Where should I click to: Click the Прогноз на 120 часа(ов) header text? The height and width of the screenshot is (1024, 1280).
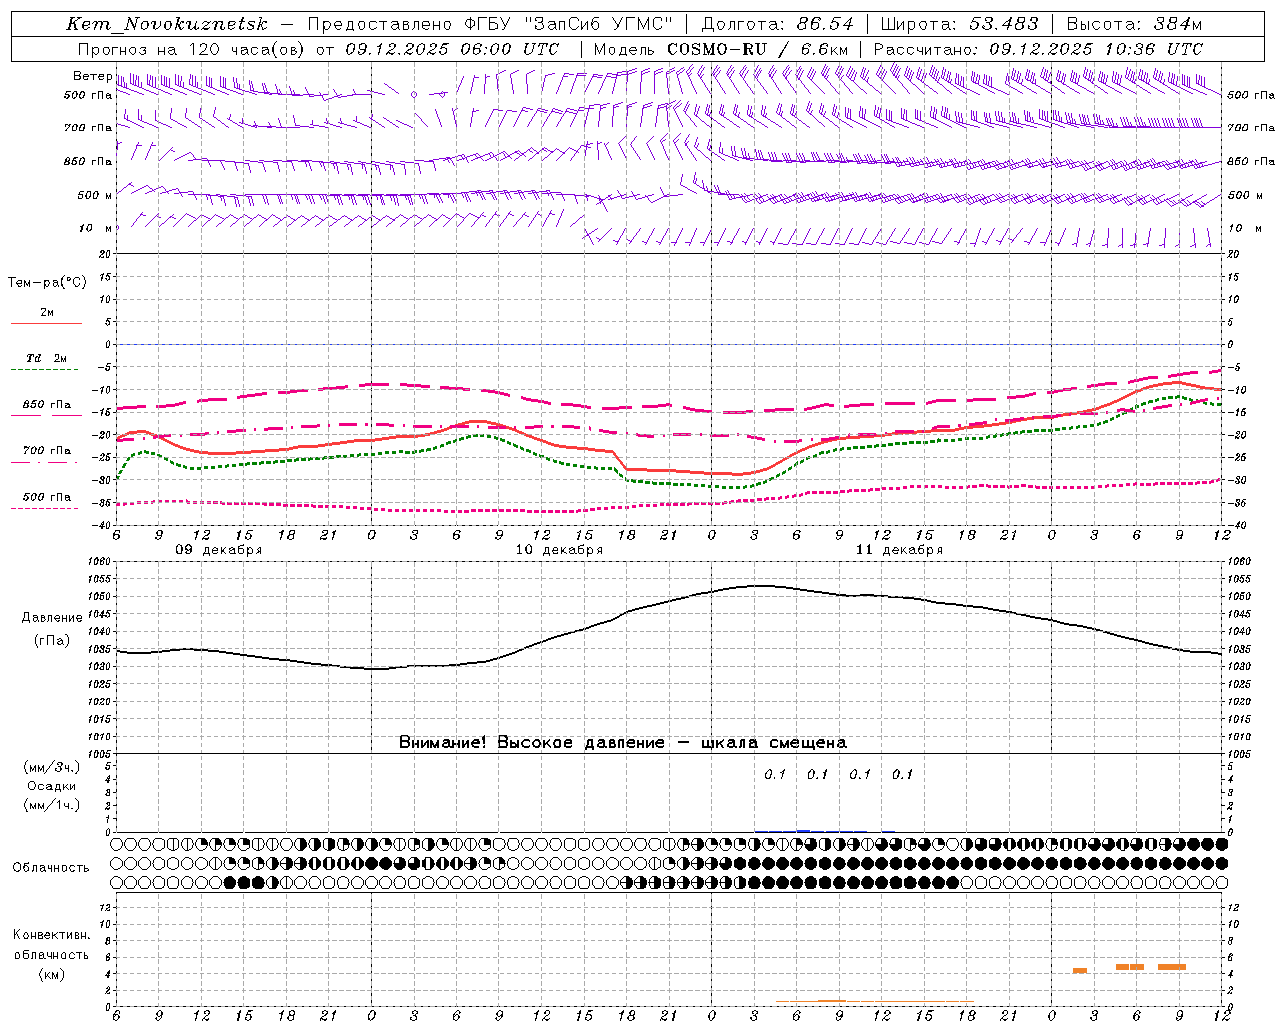coord(192,49)
